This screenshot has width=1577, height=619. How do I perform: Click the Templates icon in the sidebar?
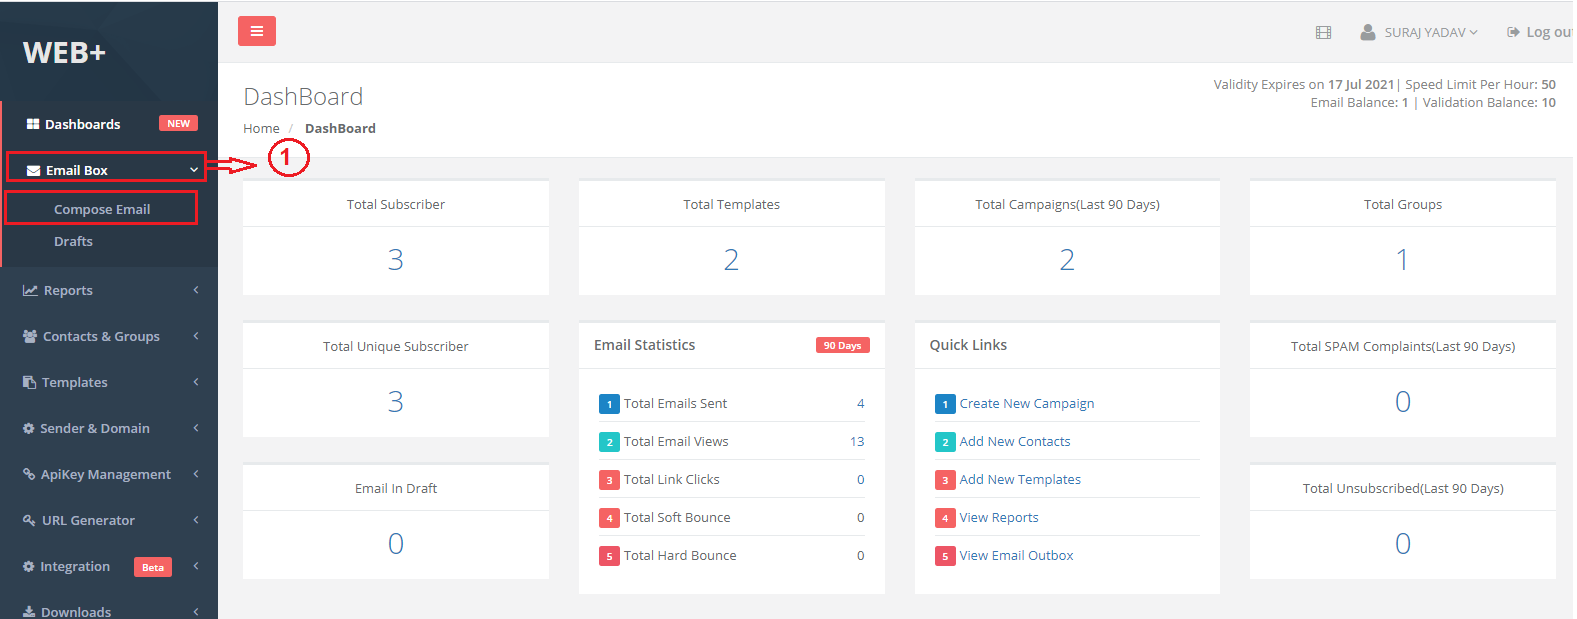30,383
